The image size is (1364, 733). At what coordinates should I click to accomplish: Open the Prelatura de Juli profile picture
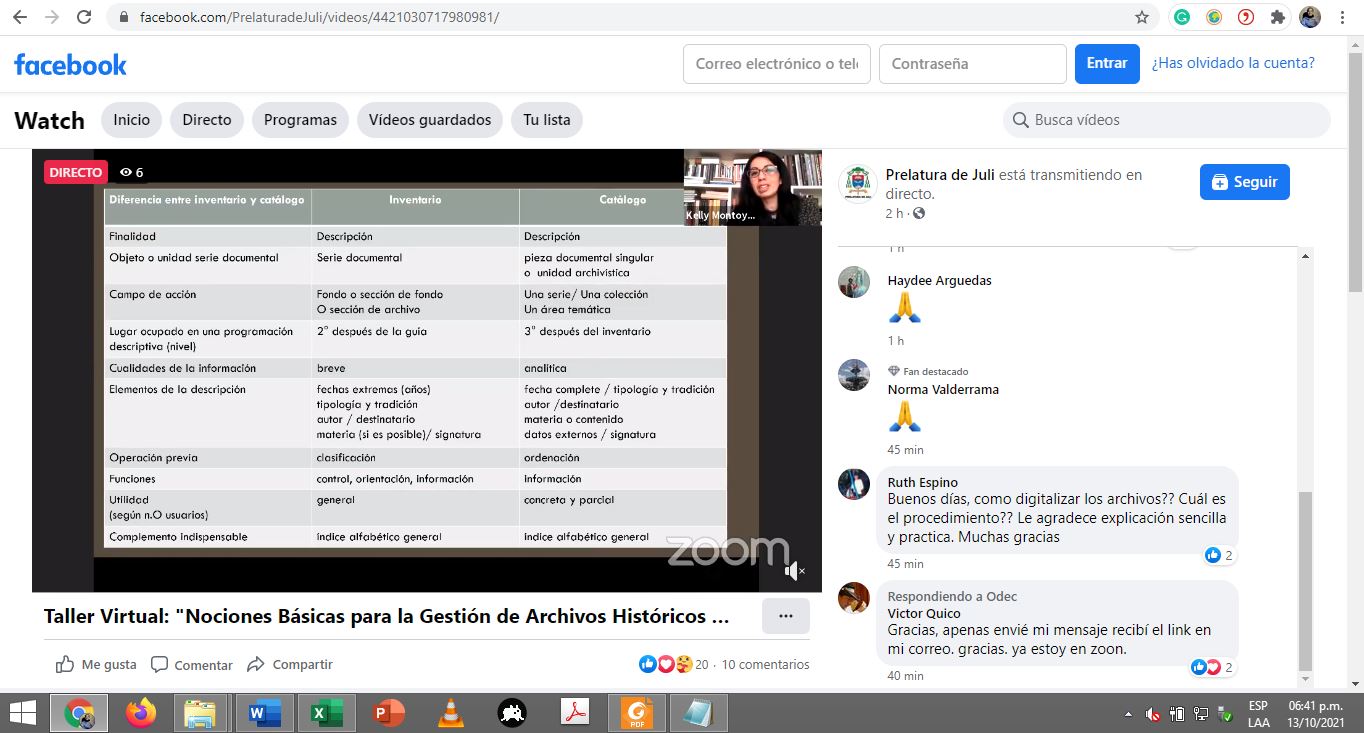click(x=857, y=183)
